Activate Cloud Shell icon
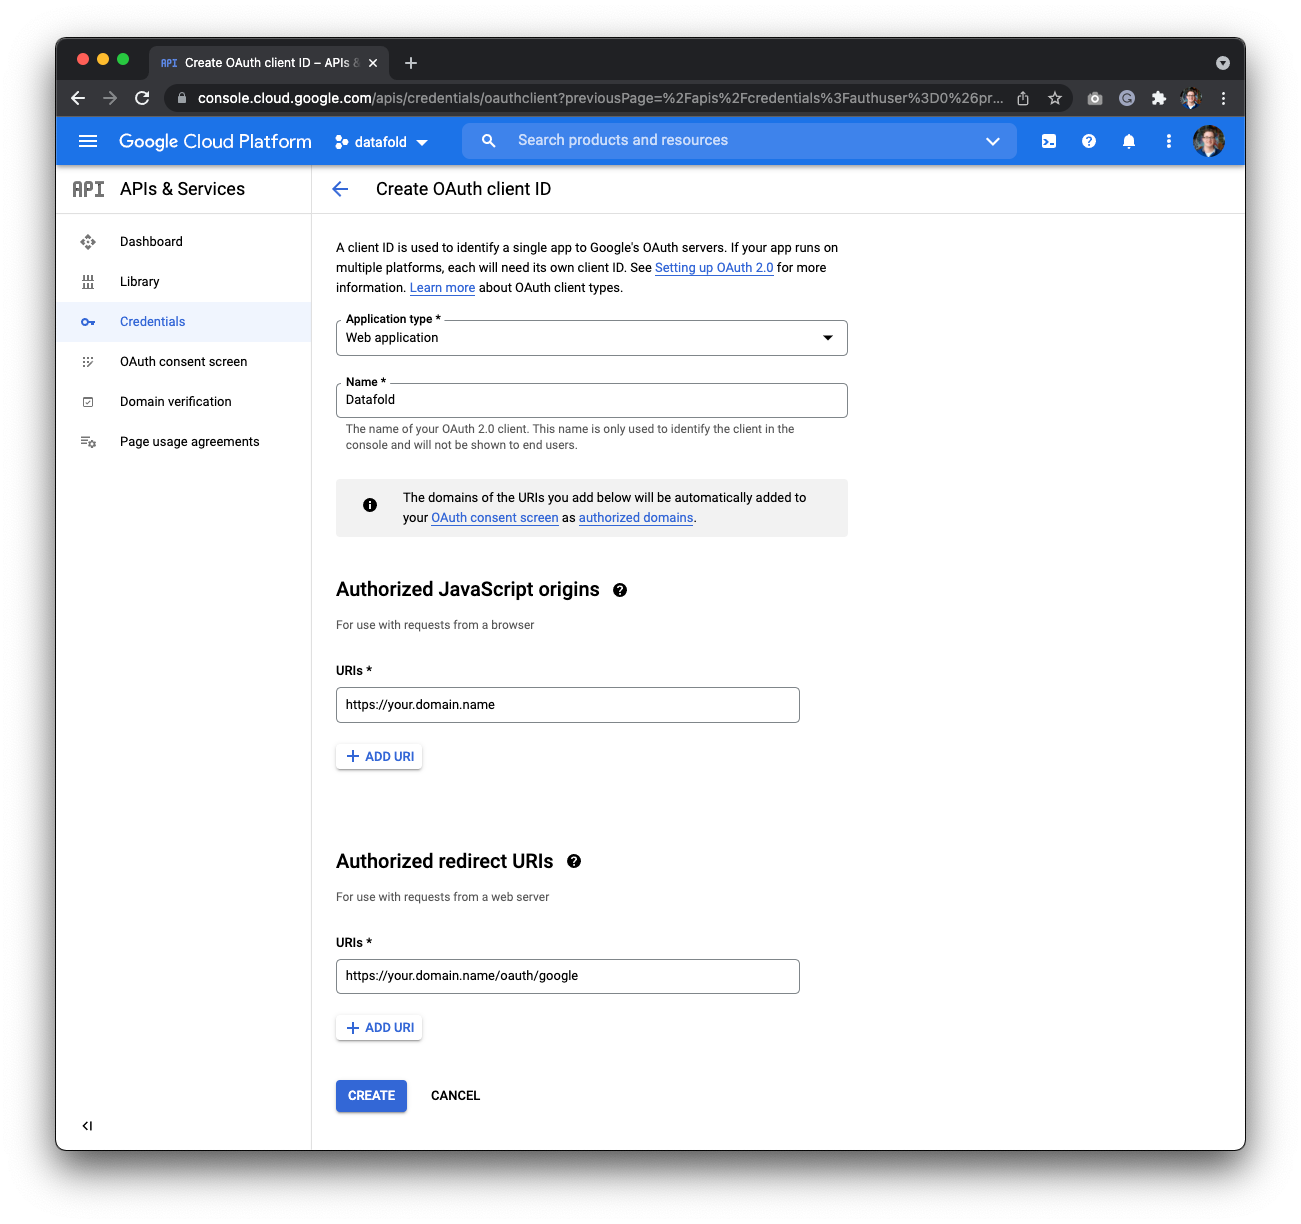Screen dimensions: 1301x1224 pyautogui.click(x=1049, y=141)
